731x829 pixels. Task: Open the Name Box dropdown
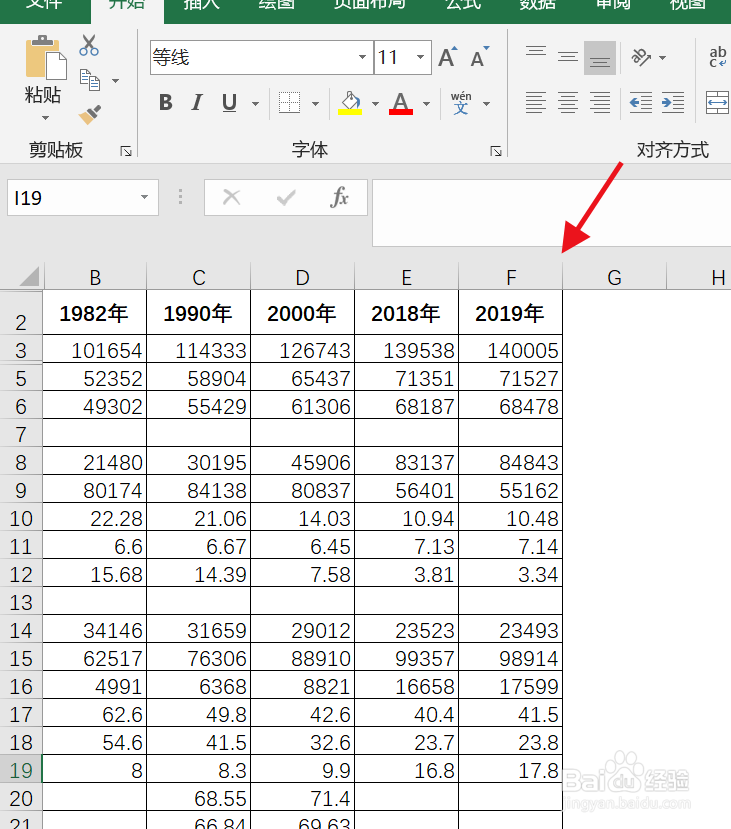144,197
